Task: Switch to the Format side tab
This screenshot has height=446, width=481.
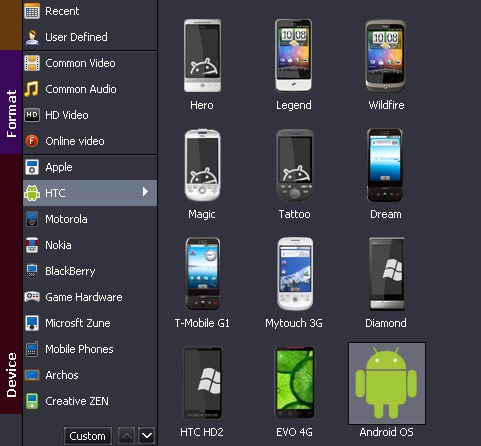Action: (x=11, y=102)
